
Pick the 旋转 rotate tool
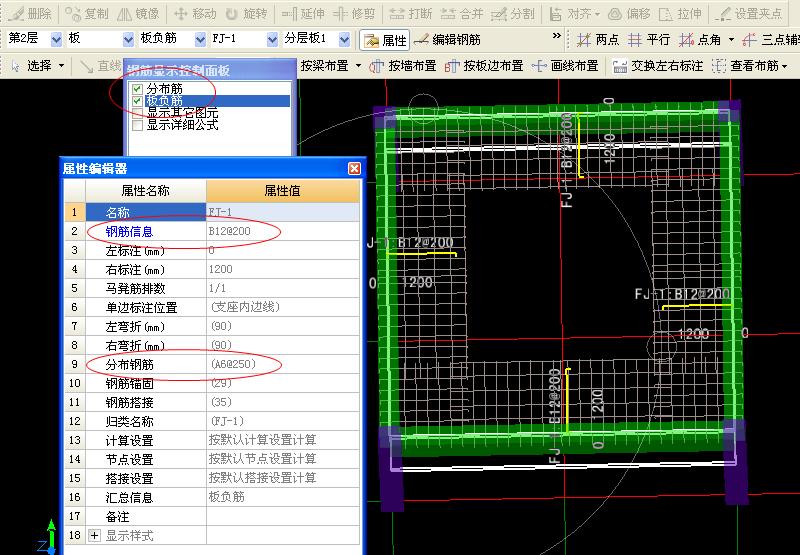[x=246, y=13]
